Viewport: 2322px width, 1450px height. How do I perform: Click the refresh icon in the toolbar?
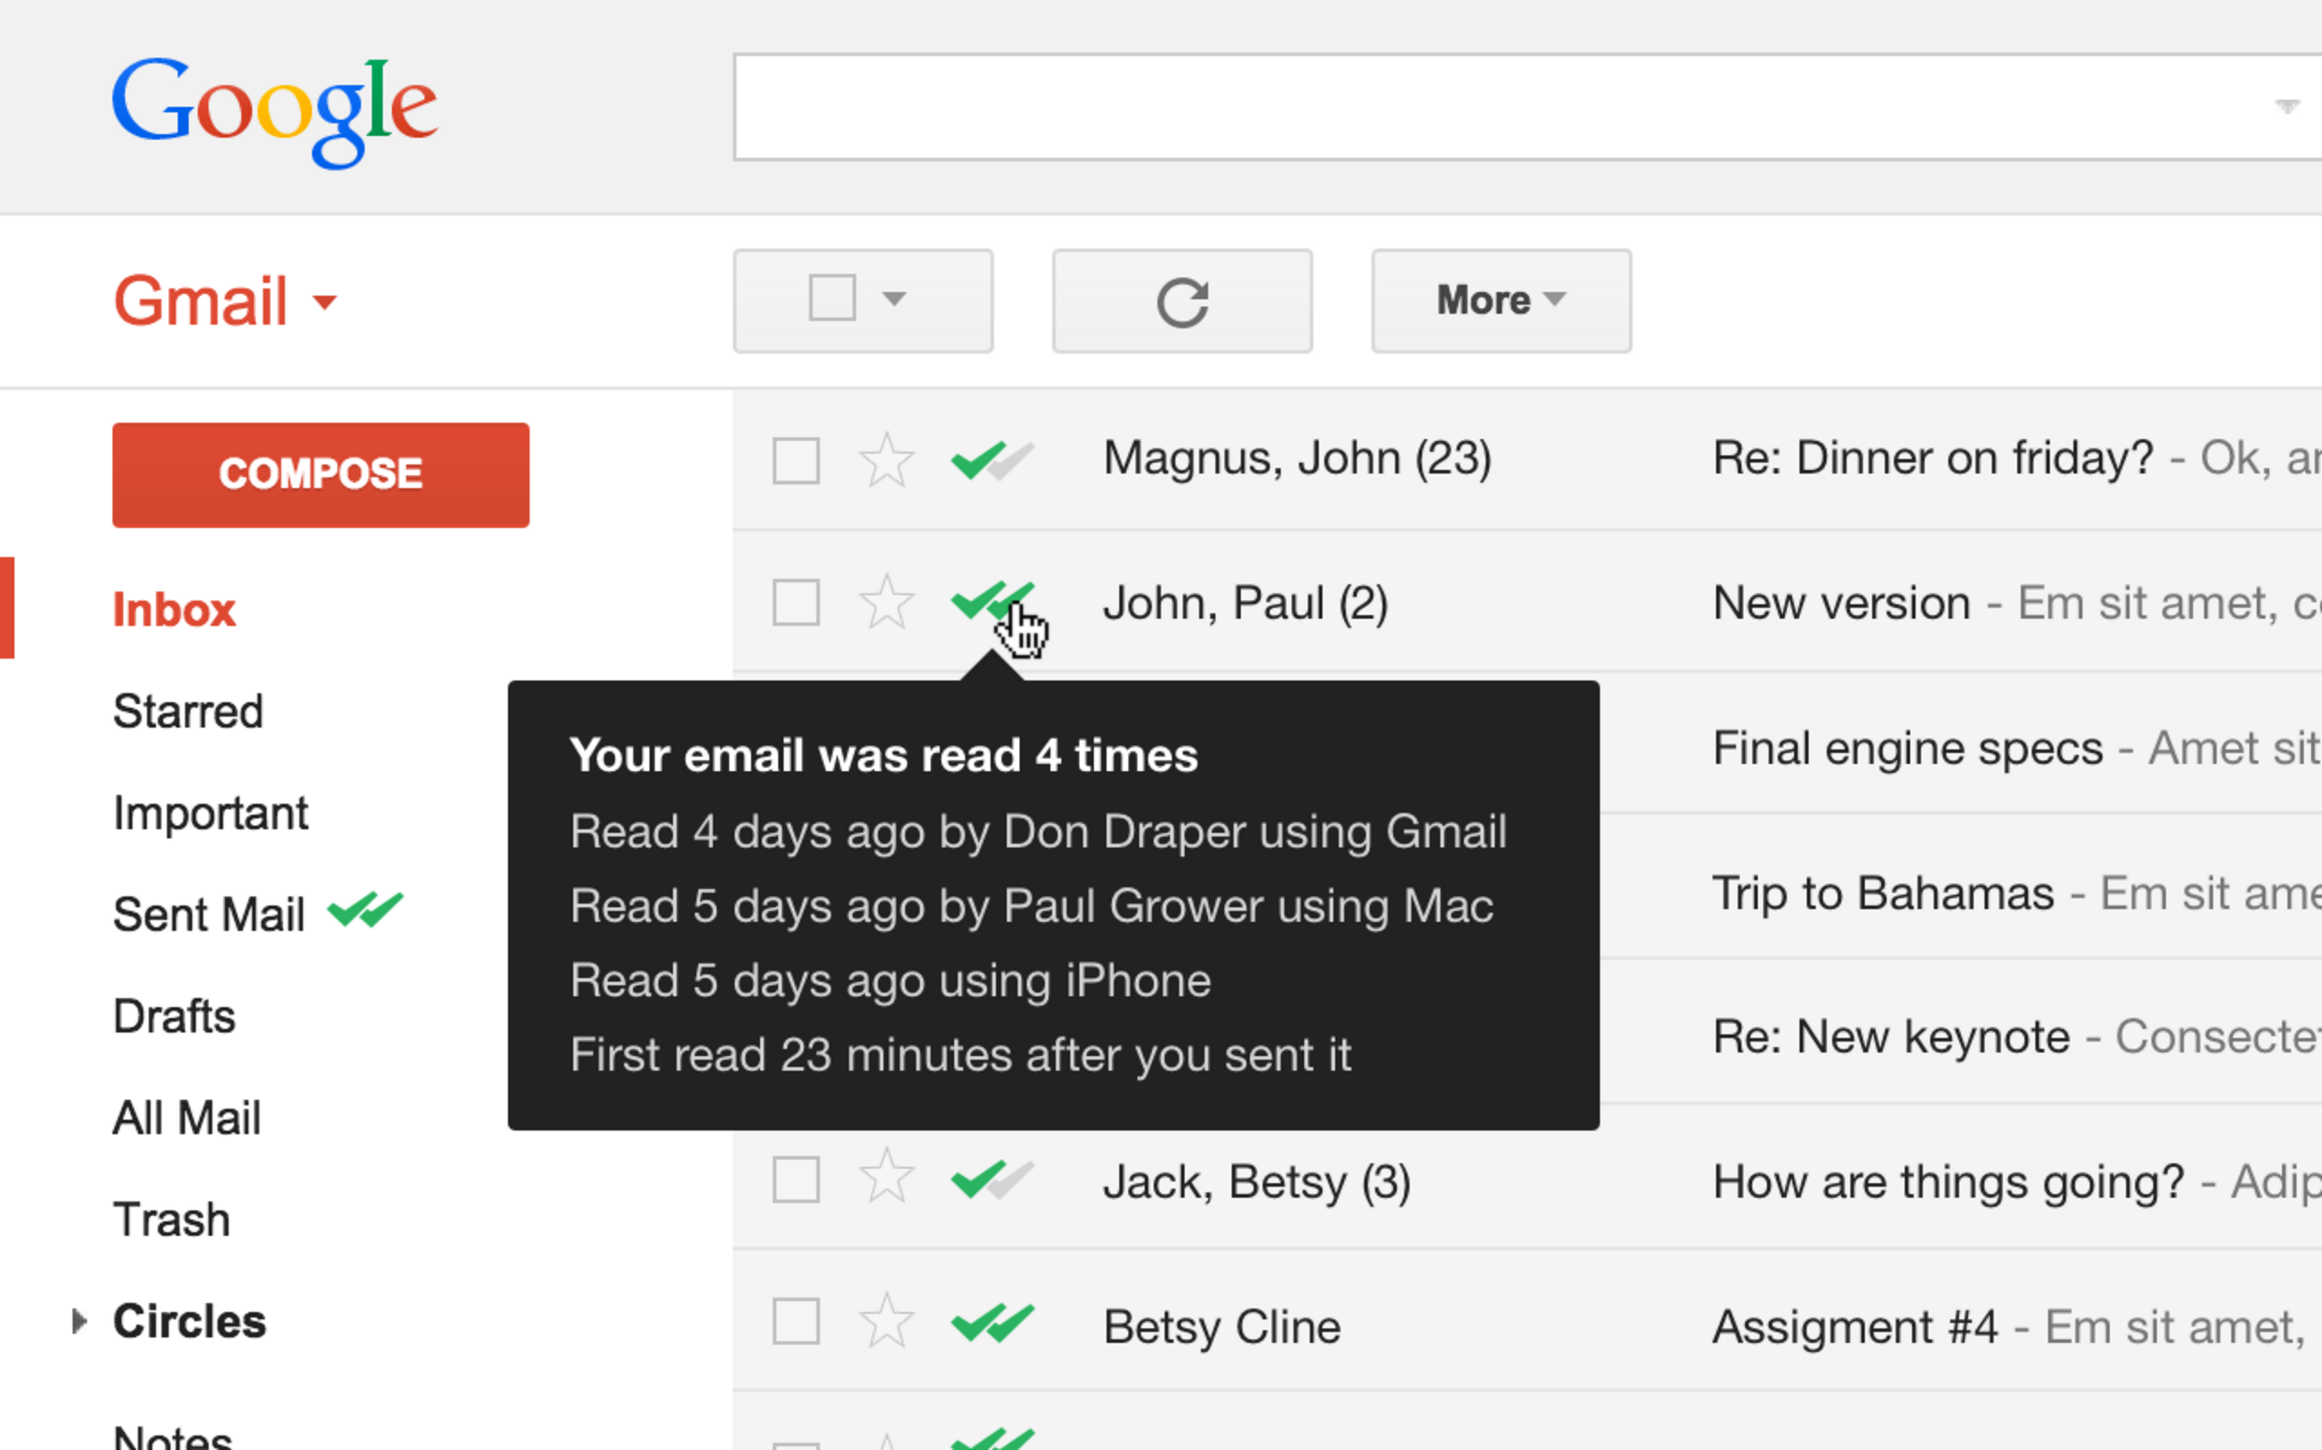[1182, 301]
